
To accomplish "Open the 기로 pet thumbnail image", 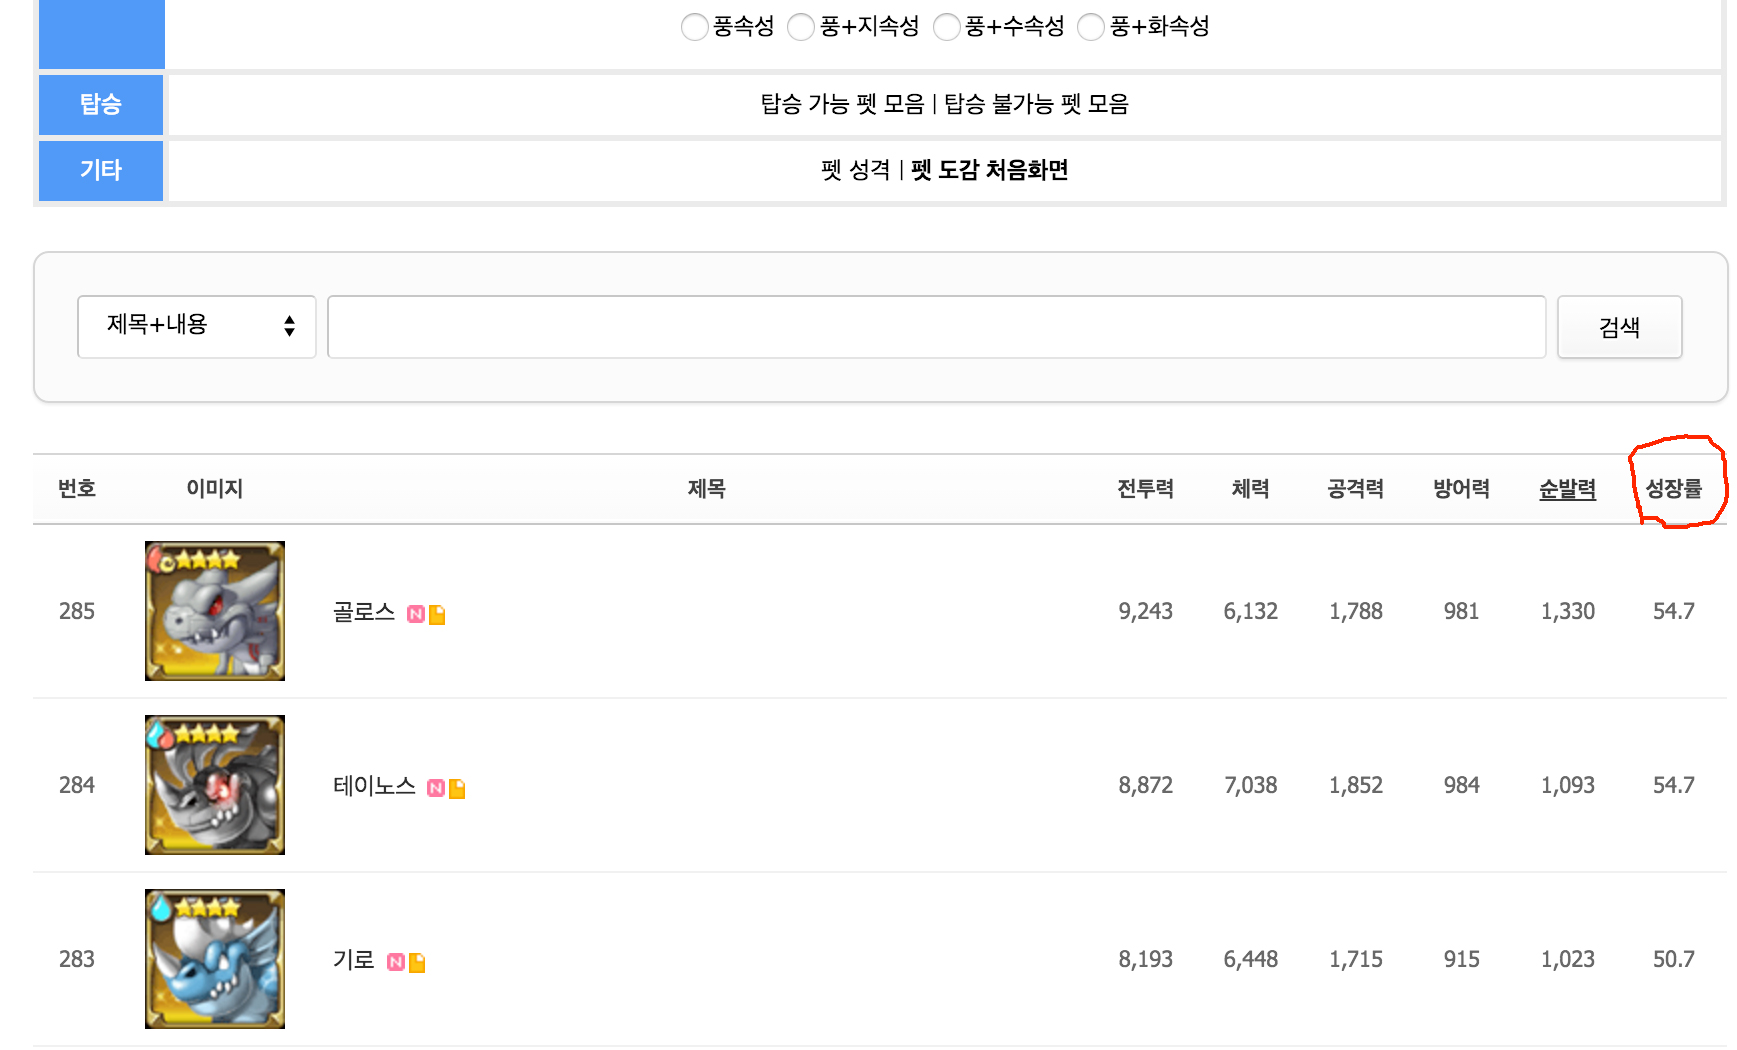I will point(215,959).
